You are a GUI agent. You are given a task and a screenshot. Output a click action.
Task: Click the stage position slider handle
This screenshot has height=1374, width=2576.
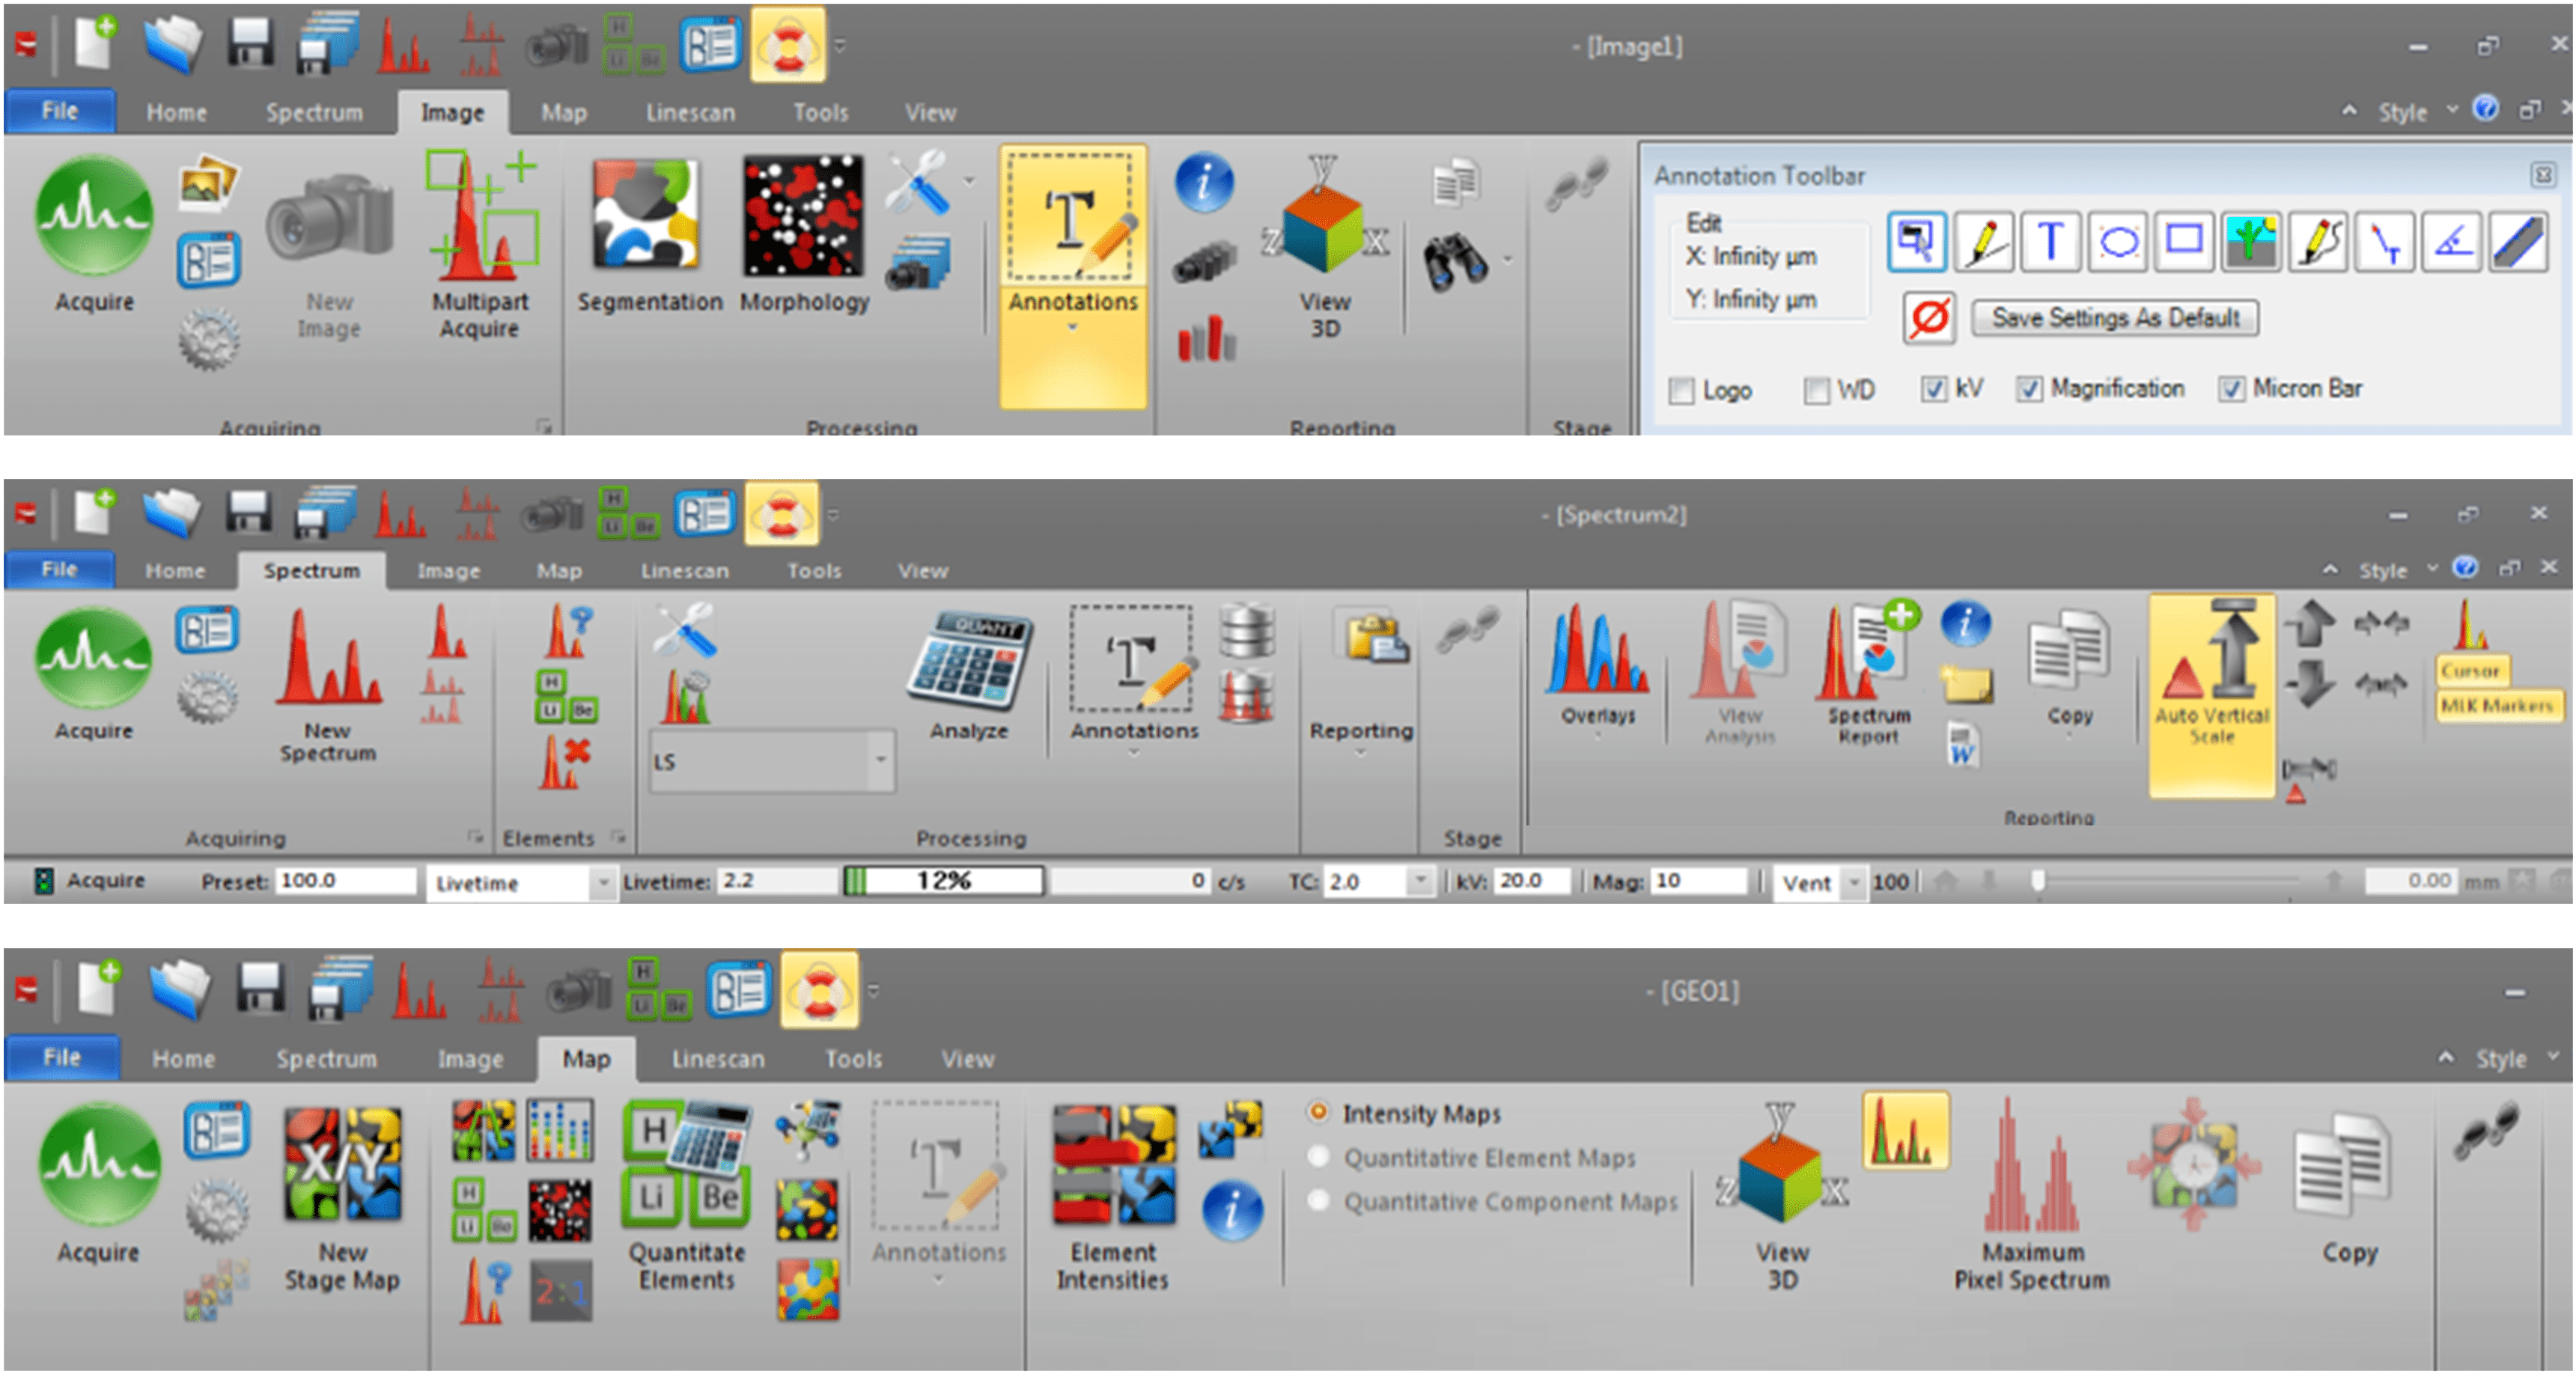coord(2037,881)
